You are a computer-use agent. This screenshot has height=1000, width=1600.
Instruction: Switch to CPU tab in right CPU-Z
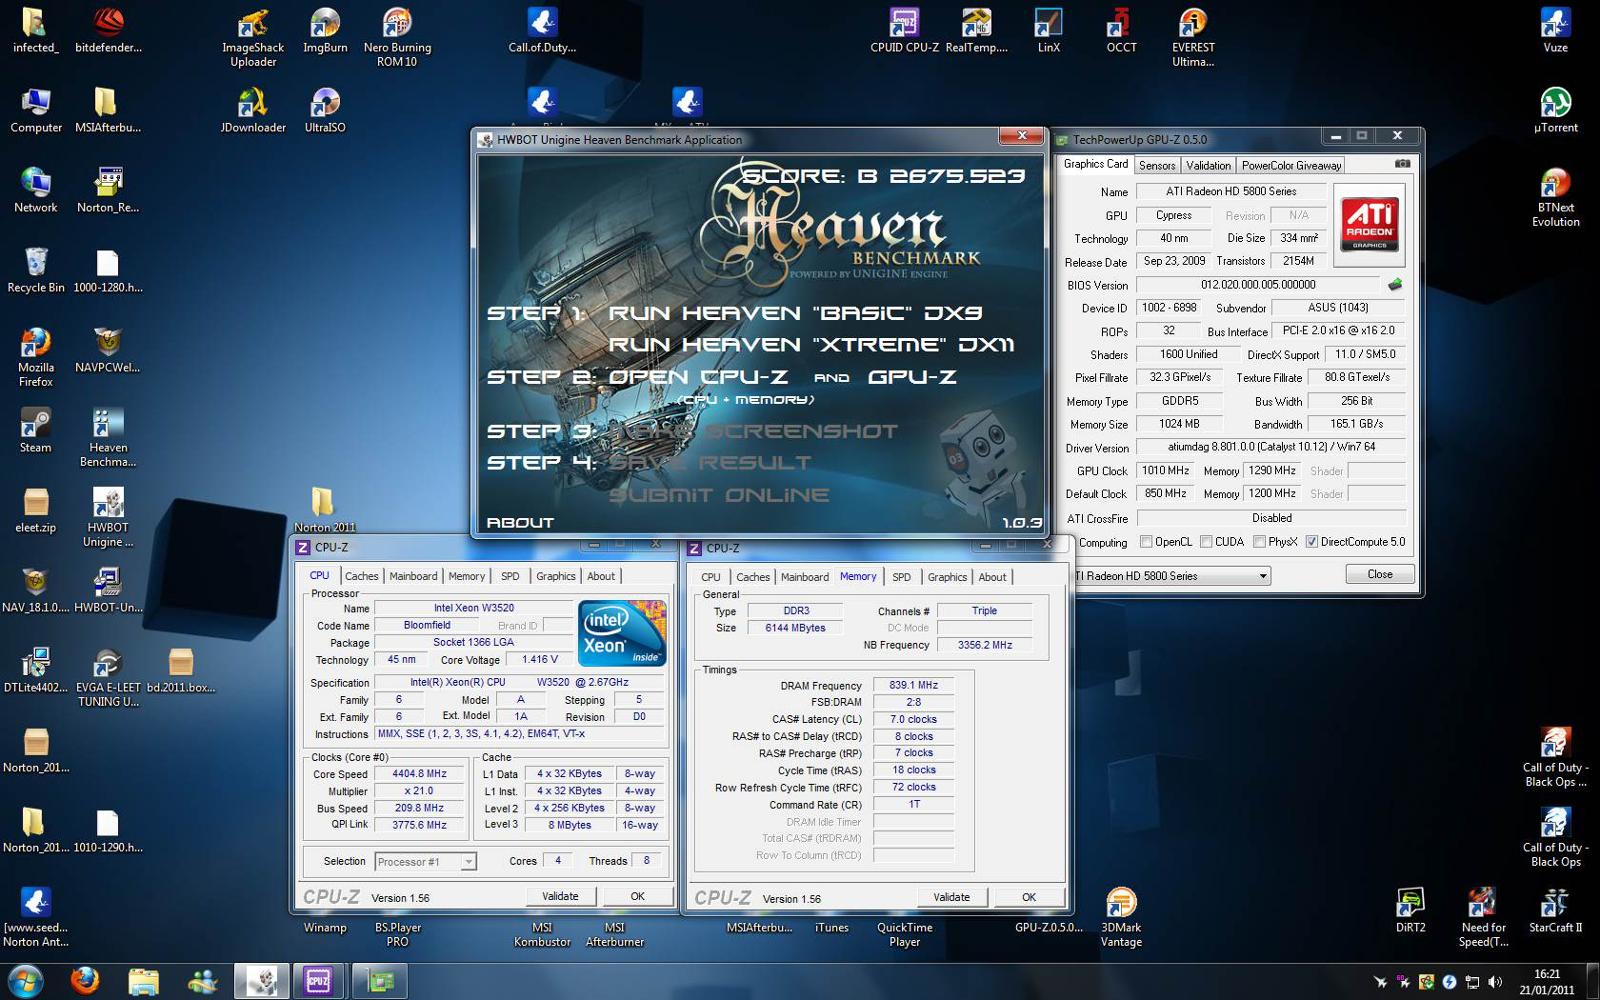711,577
